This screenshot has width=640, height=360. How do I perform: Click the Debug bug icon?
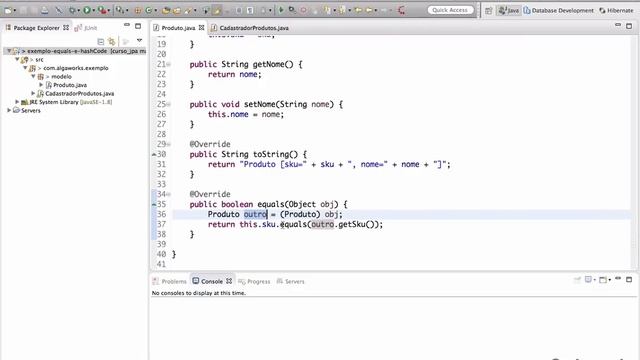(x=73, y=10)
